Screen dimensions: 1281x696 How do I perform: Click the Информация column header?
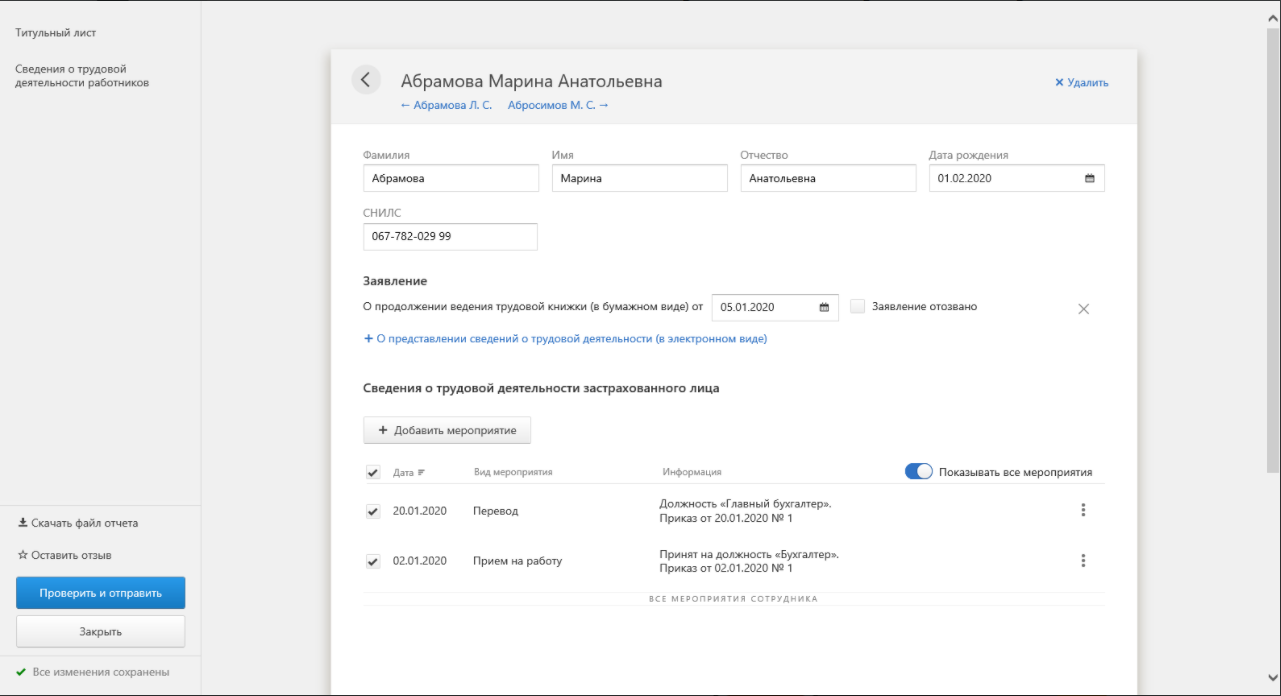(692, 472)
